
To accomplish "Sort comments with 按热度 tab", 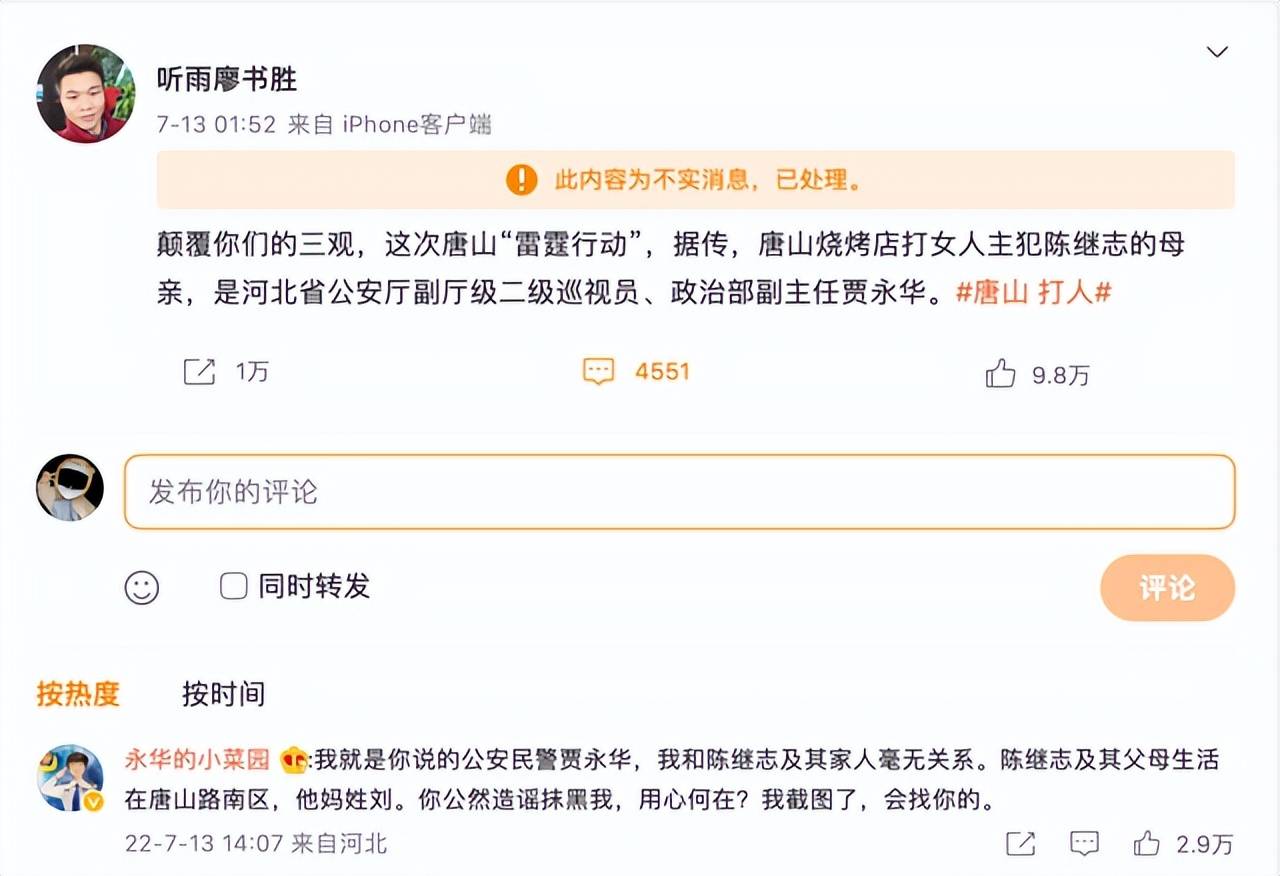I will tap(78, 693).
